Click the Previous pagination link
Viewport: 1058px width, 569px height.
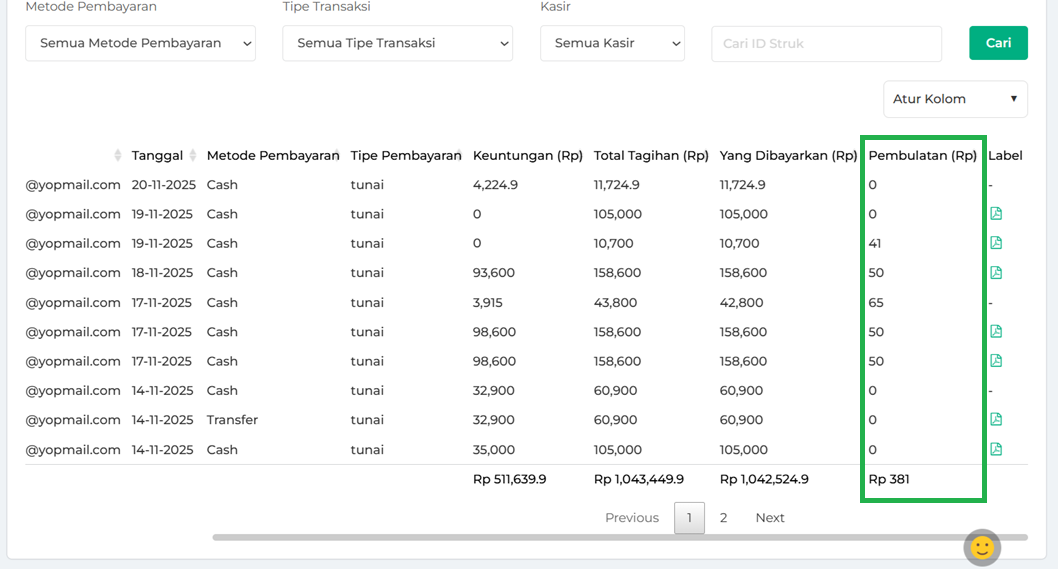click(x=631, y=518)
